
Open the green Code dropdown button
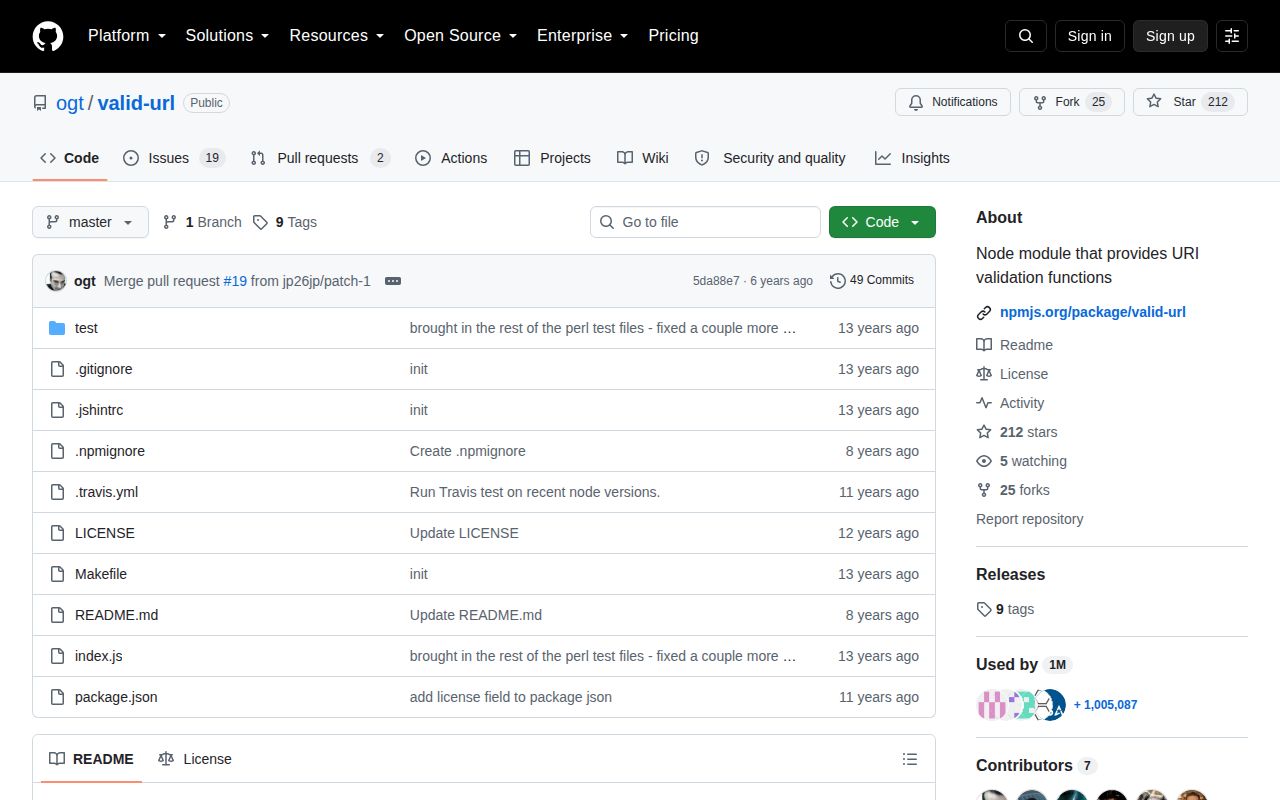tap(882, 222)
